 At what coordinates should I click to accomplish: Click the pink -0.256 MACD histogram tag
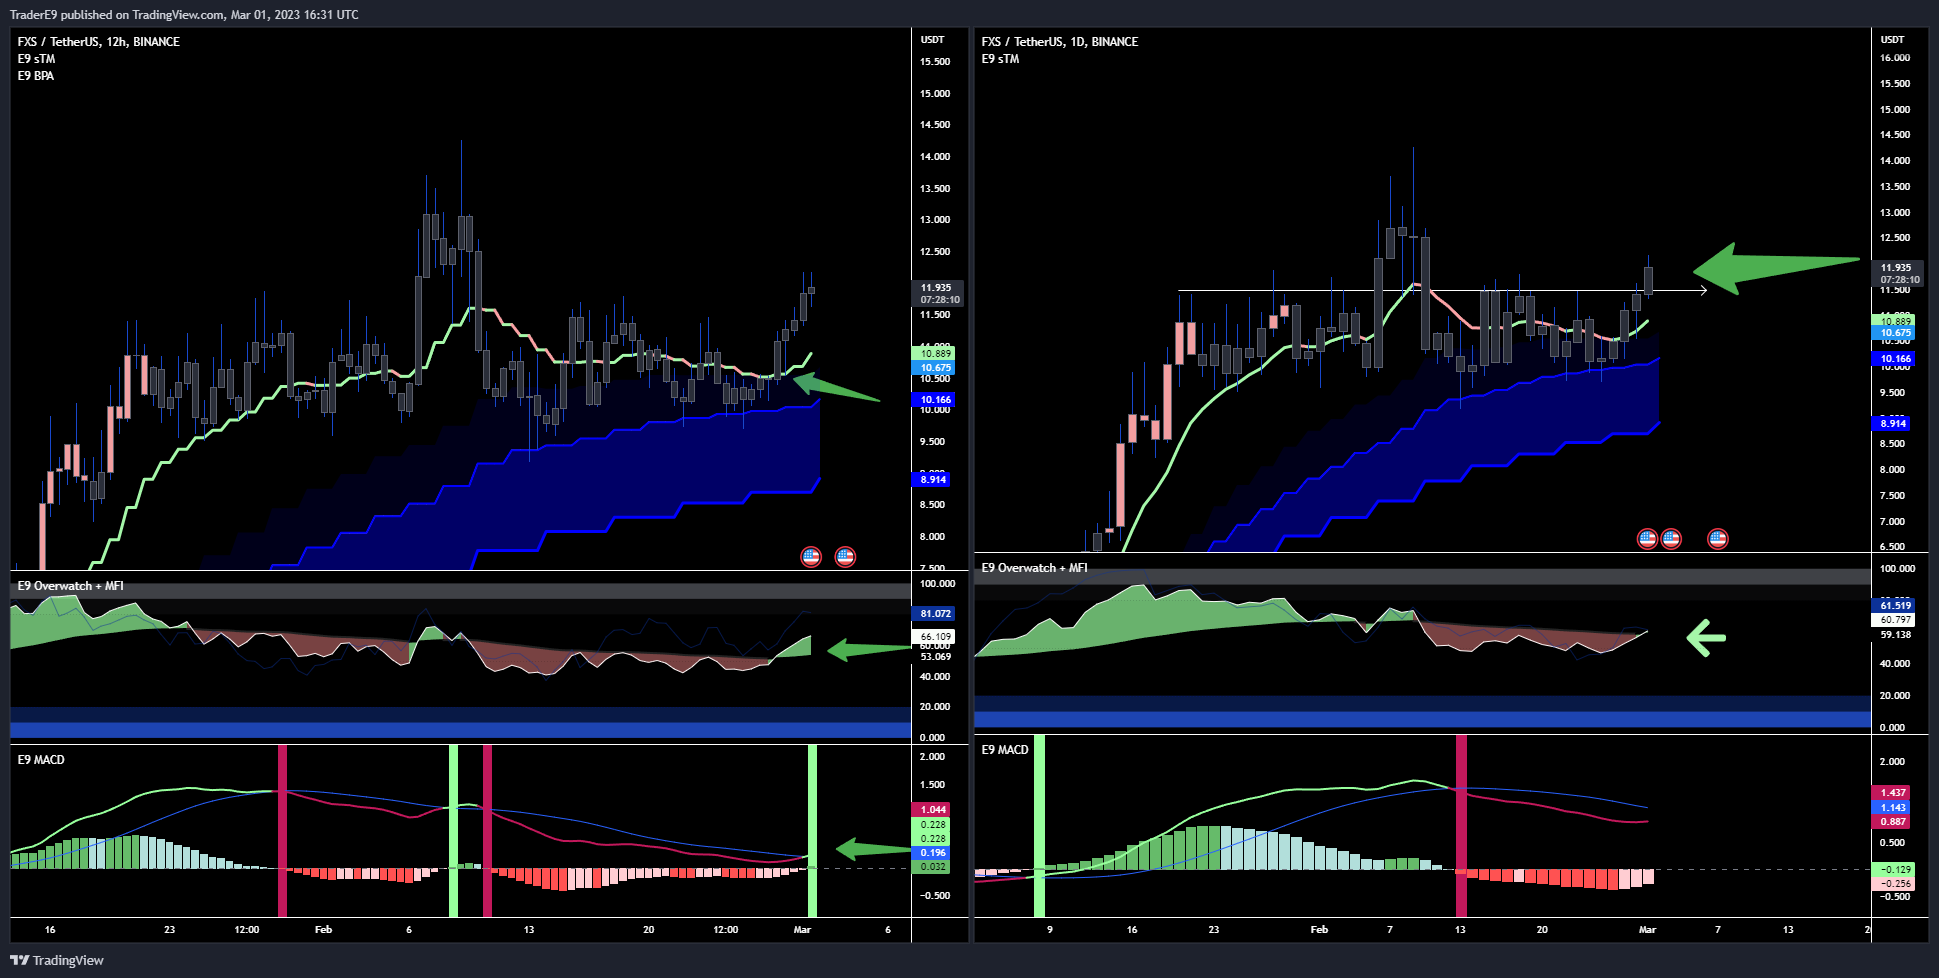pyautogui.click(x=1893, y=883)
